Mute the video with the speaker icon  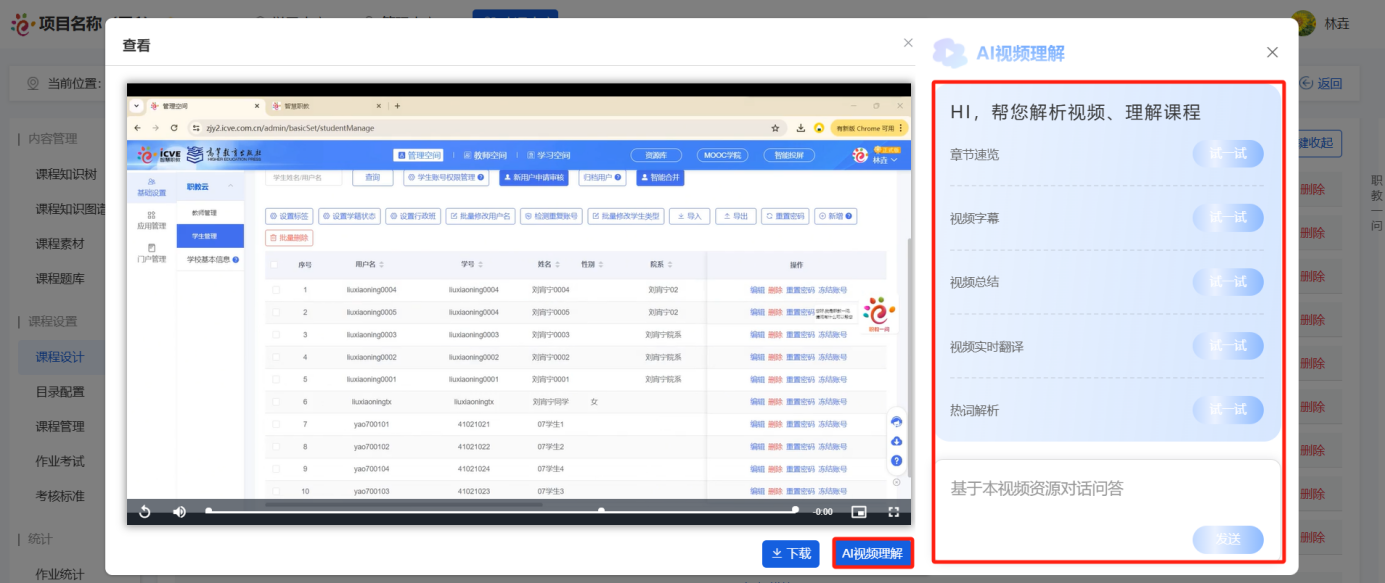tap(179, 512)
